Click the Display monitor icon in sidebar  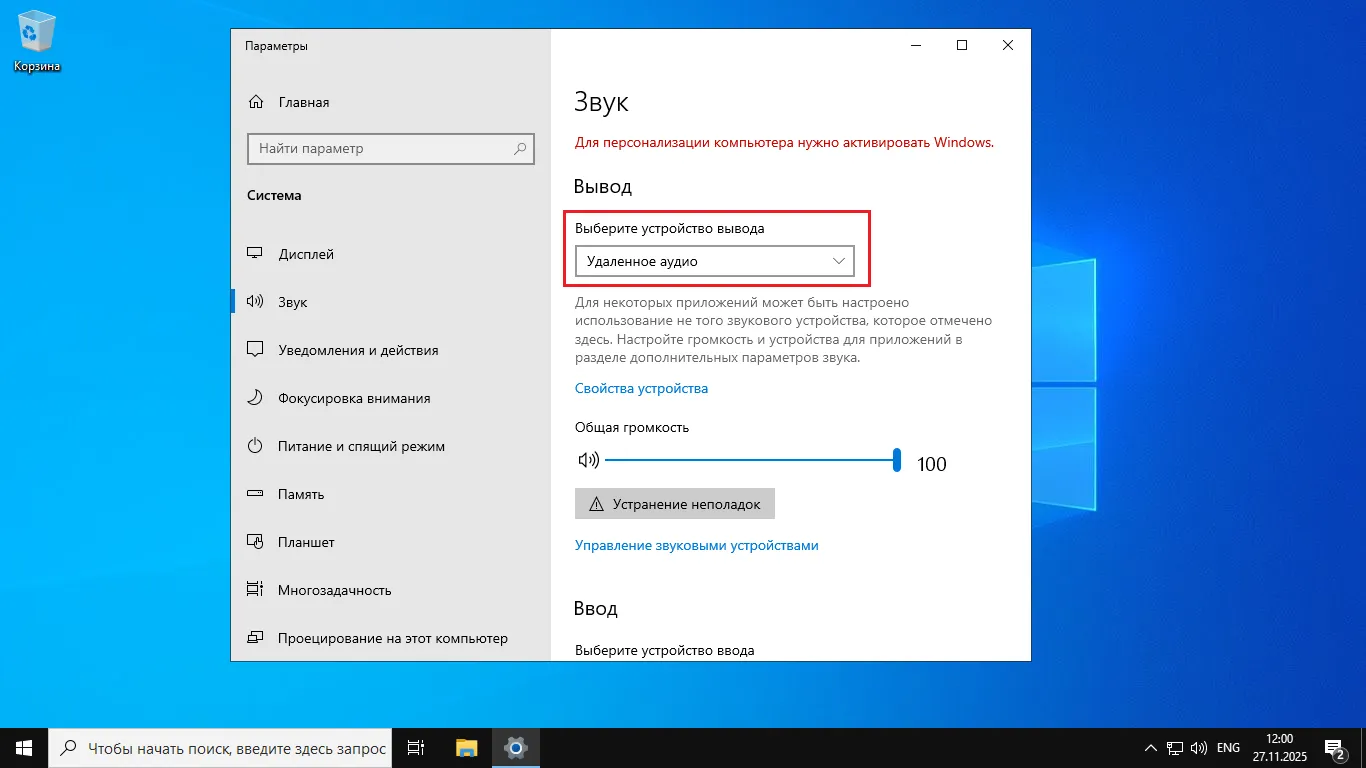click(x=256, y=254)
